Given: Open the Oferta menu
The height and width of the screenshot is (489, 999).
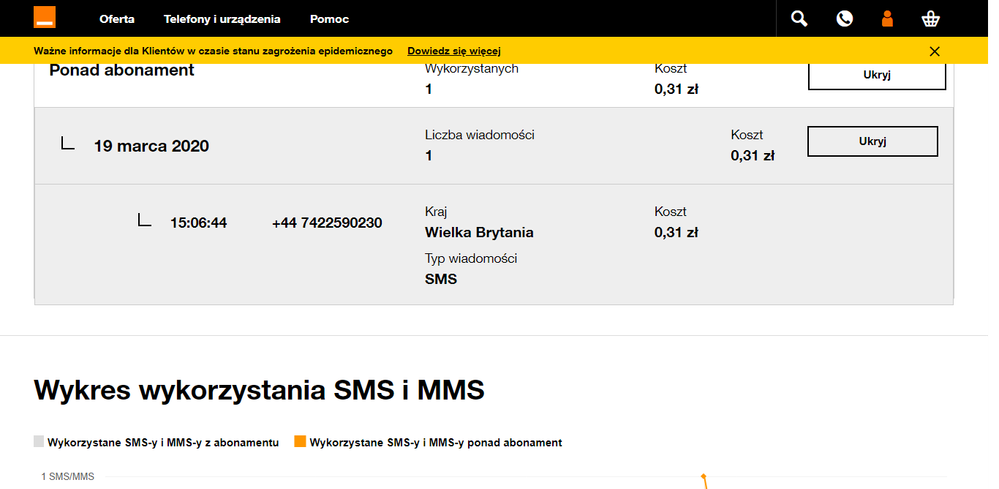Looking at the screenshot, I should 117,19.
